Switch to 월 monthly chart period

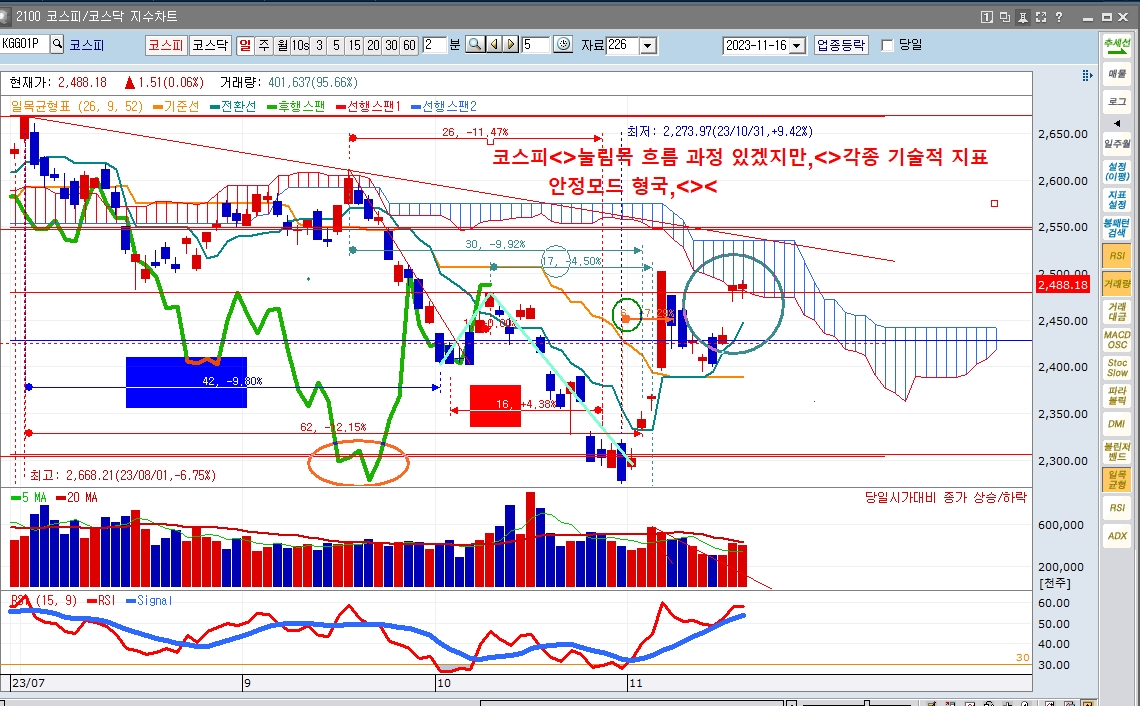282,45
